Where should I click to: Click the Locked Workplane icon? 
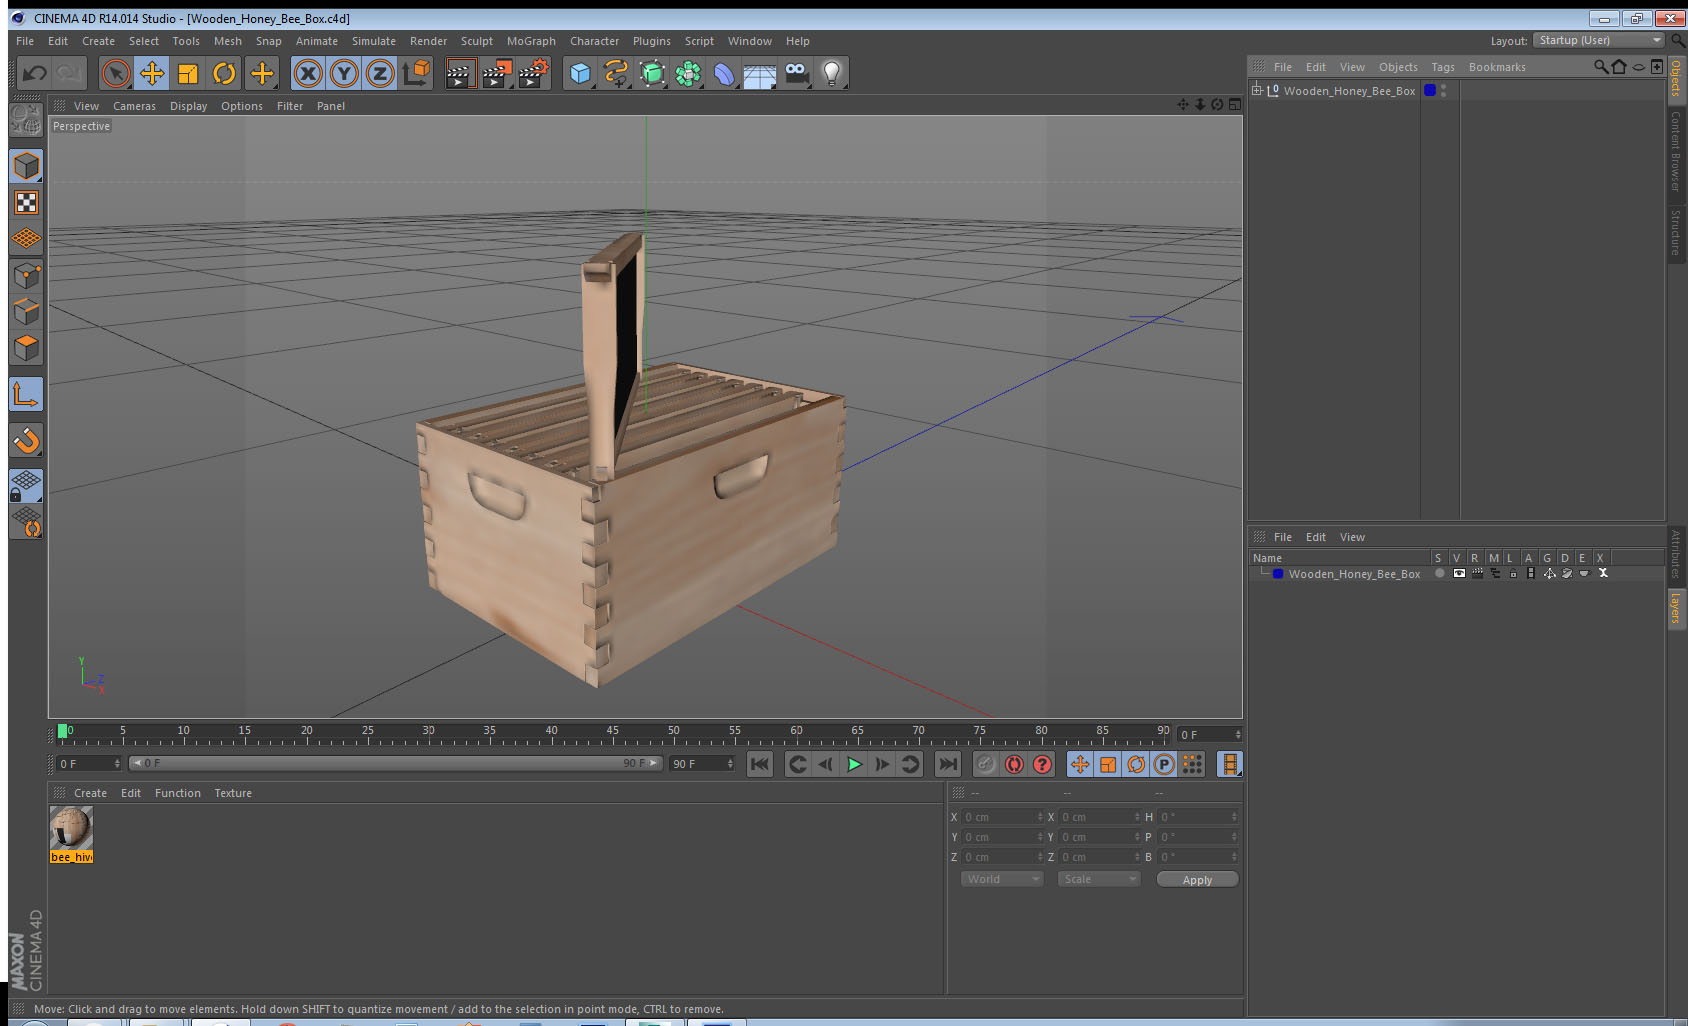26,486
